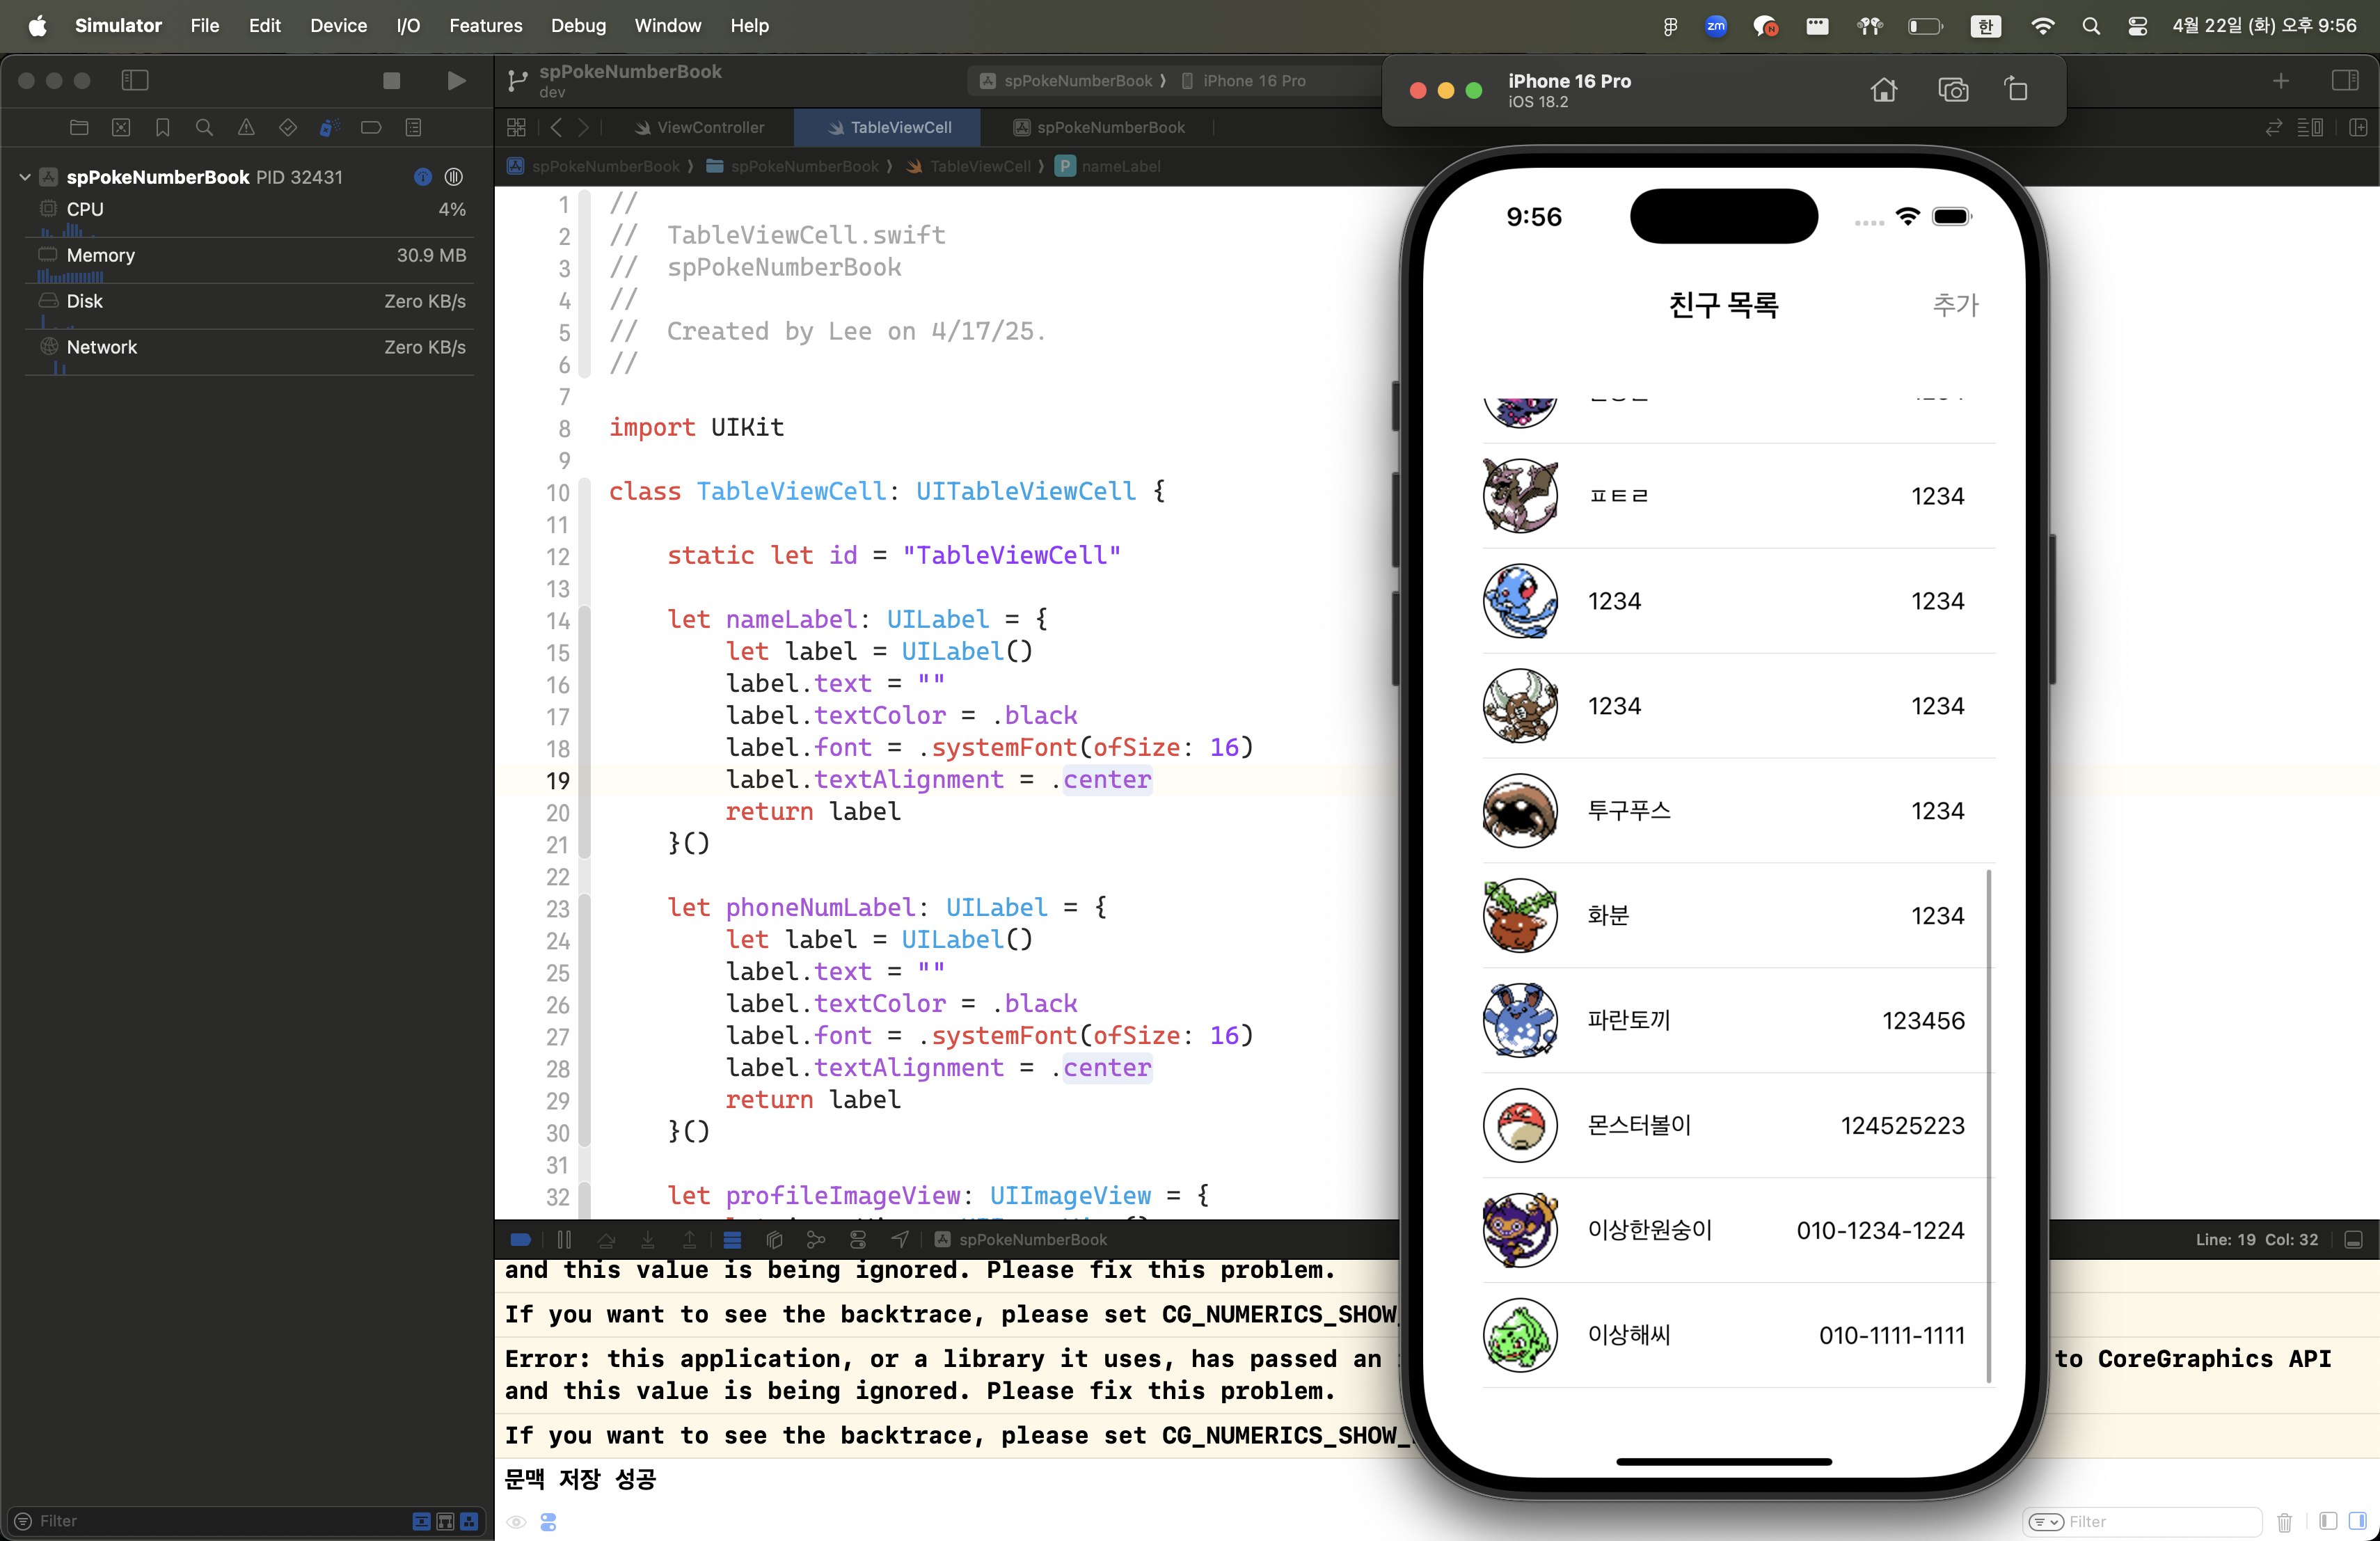2380x1541 pixels.
Task: Pause program execution in debug bar
Action: (x=564, y=1239)
